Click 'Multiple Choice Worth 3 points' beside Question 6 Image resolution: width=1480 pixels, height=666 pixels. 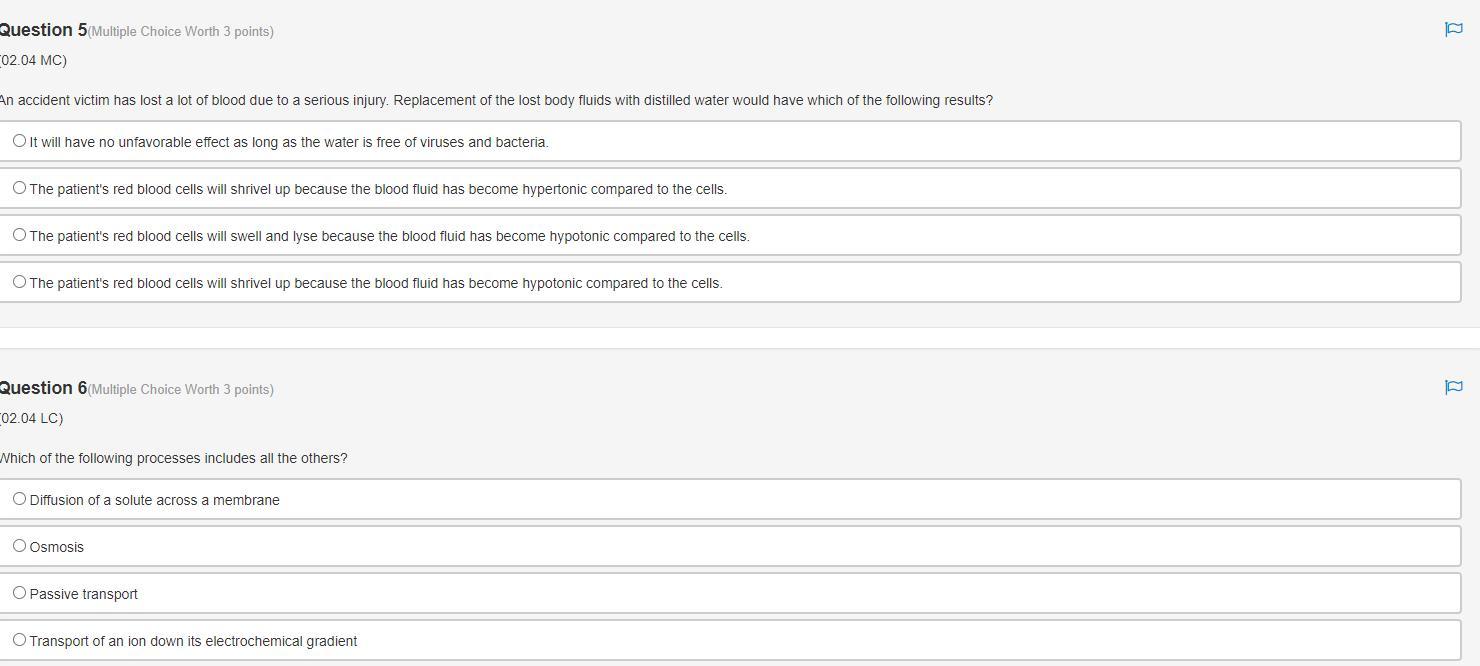click(x=181, y=390)
